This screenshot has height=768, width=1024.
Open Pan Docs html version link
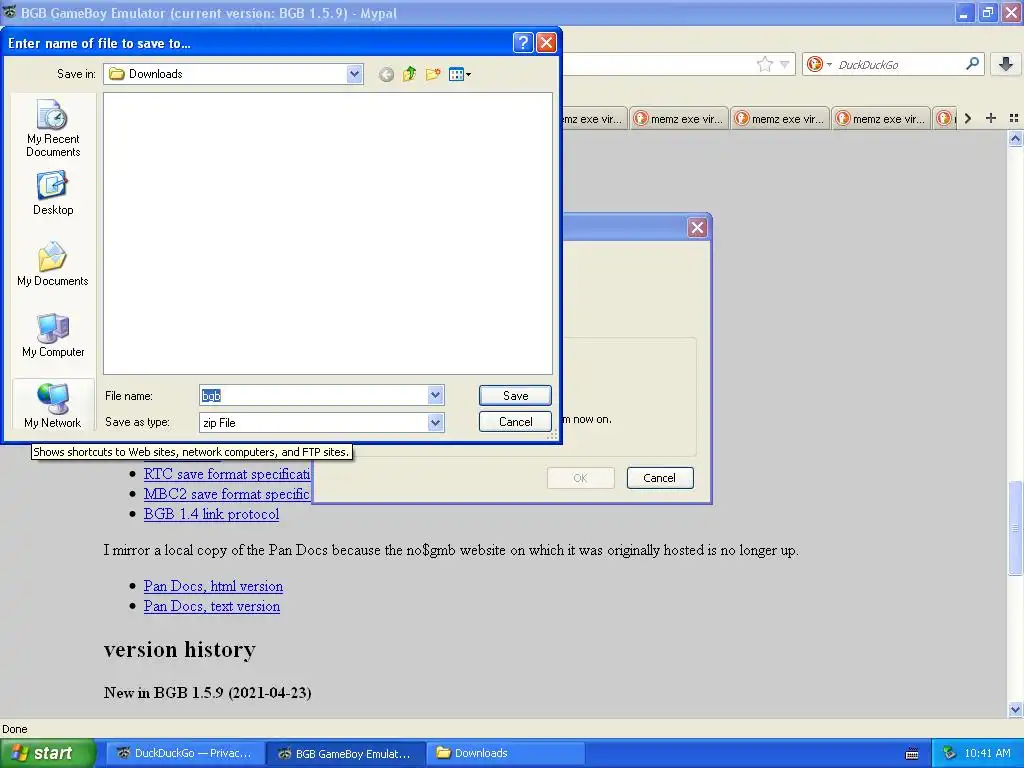[x=214, y=586]
